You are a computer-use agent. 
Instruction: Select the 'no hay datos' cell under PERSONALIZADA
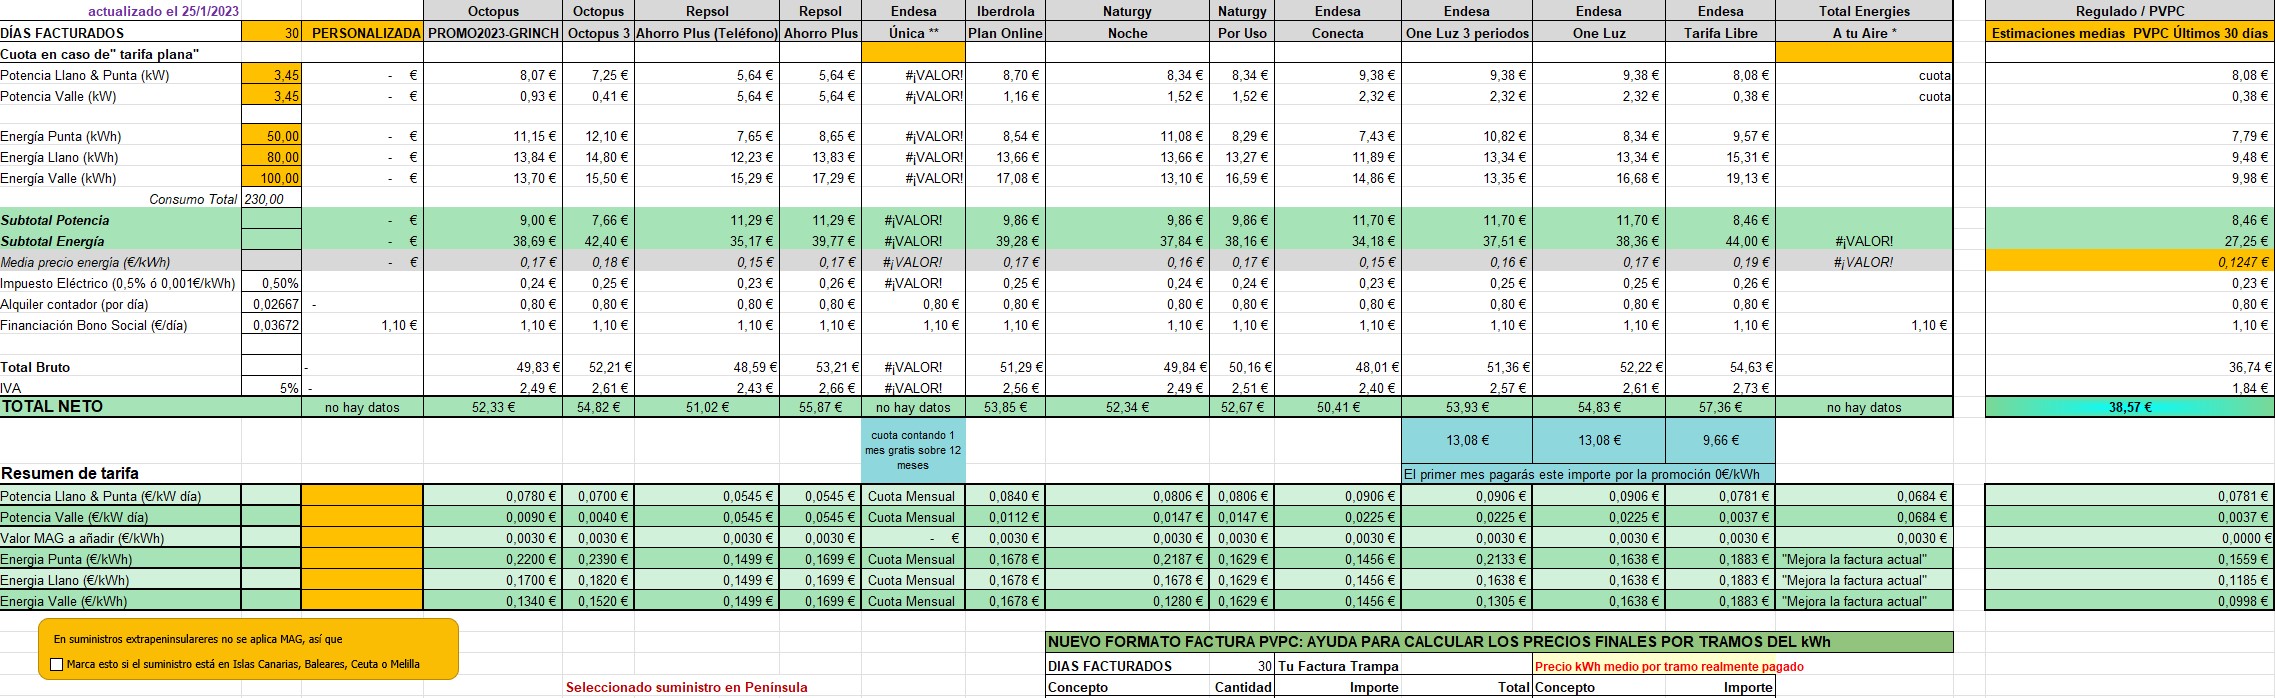363,407
